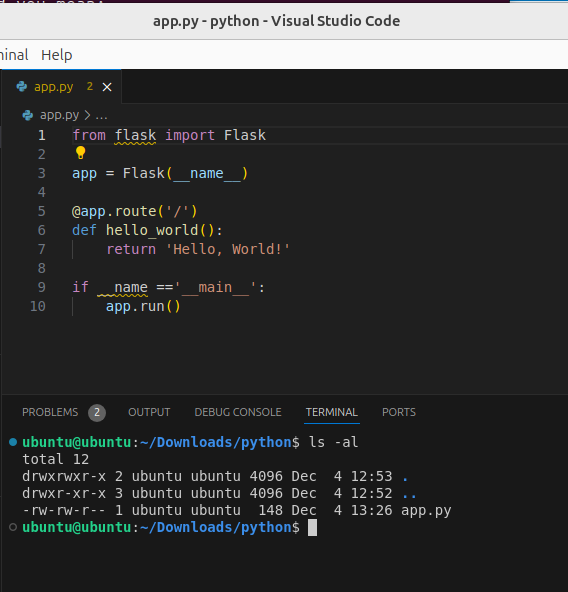Open the Help menu

coord(57,55)
